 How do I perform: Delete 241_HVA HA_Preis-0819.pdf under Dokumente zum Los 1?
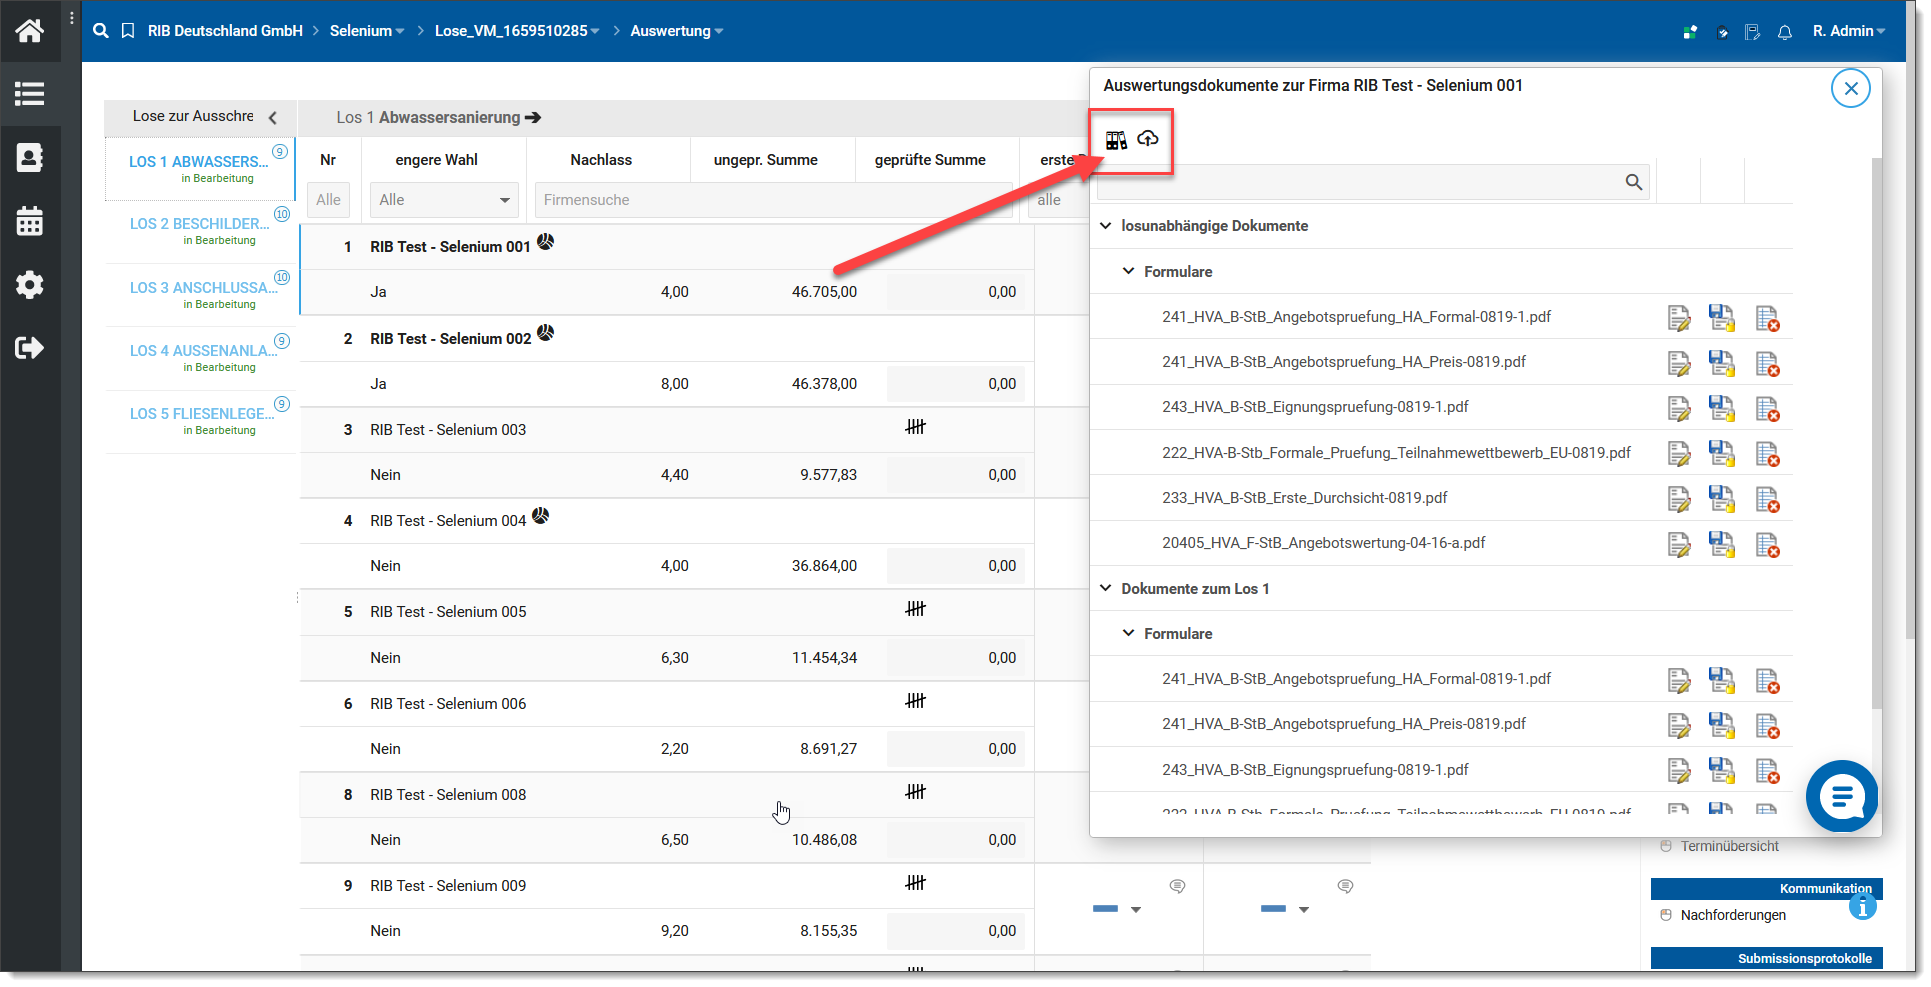point(1767,725)
